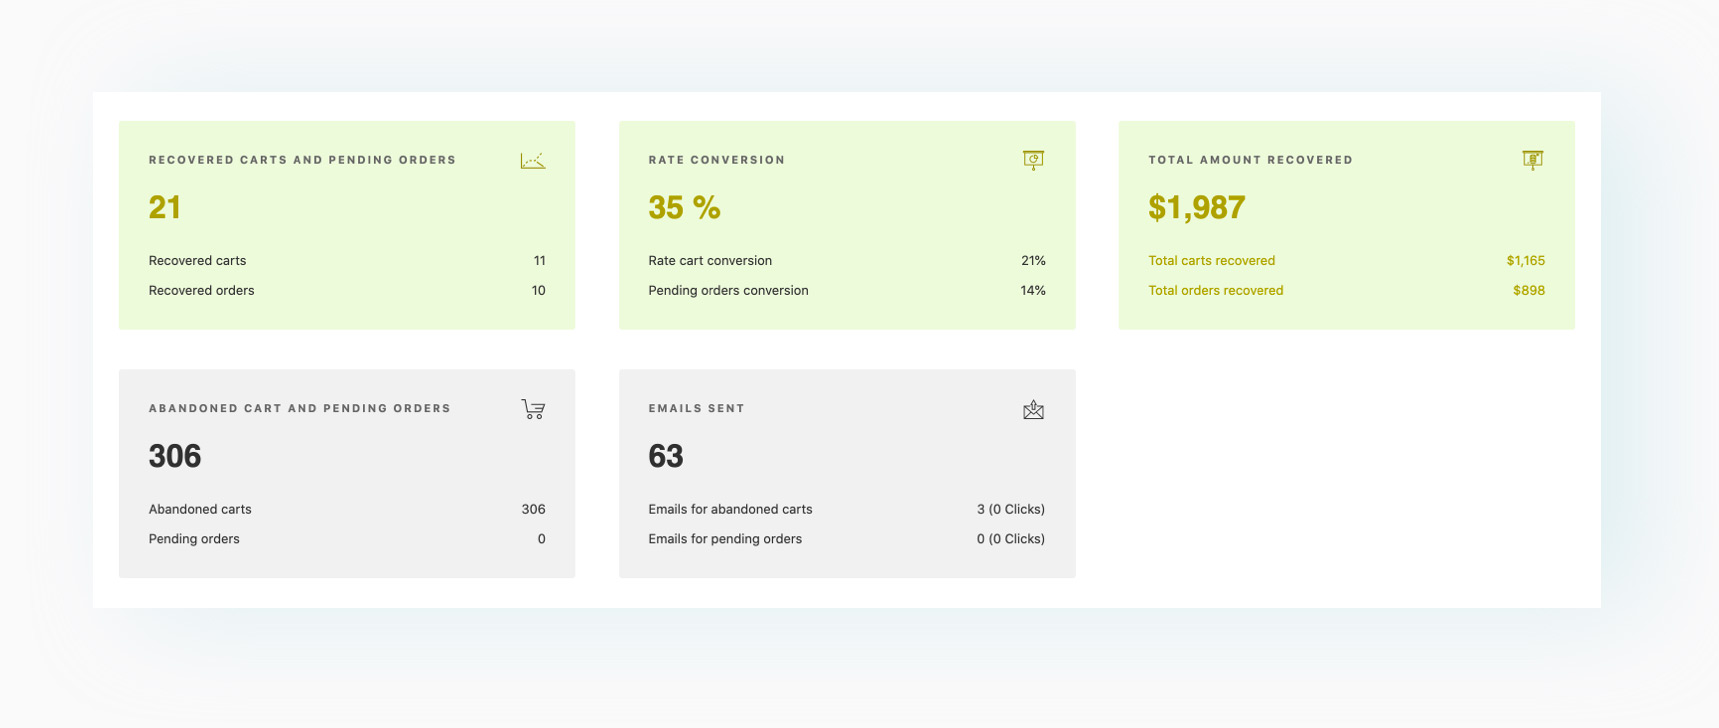Click the Rate cart conversion label
The width and height of the screenshot is (1719, 728).
tap(710, 261)
